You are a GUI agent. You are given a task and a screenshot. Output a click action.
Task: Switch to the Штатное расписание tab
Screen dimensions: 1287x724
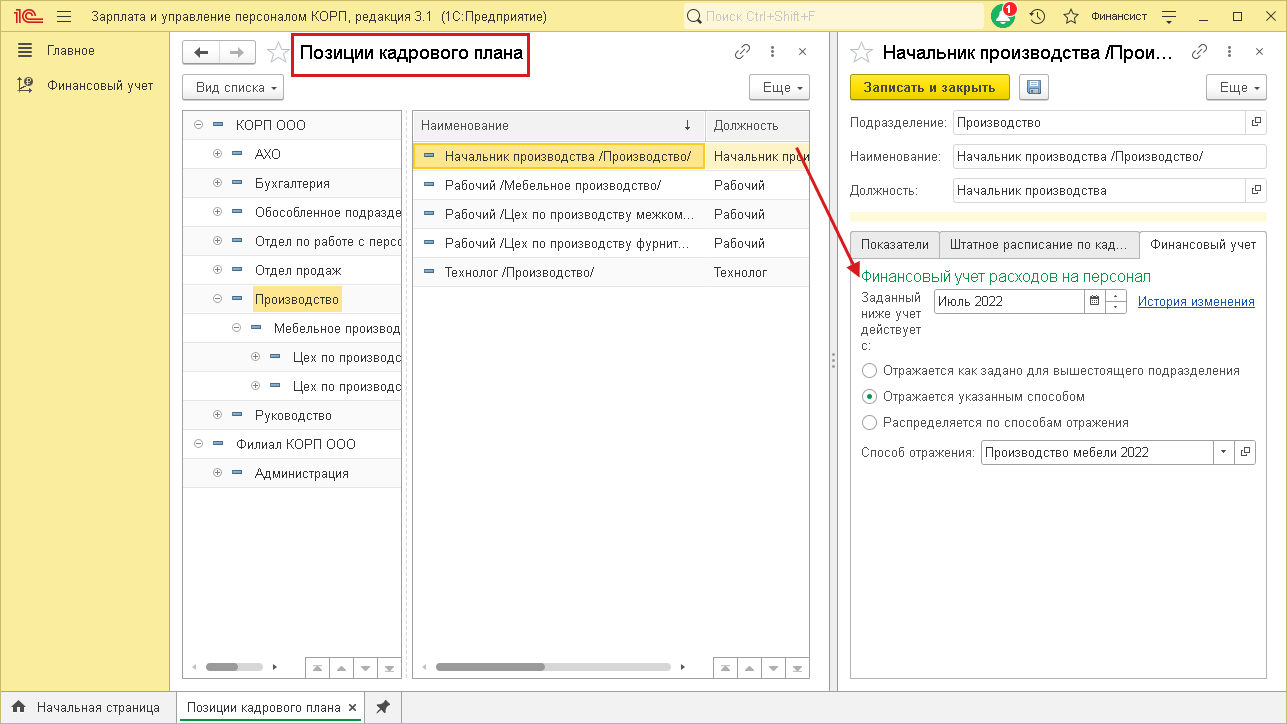tap(1039, 244)
